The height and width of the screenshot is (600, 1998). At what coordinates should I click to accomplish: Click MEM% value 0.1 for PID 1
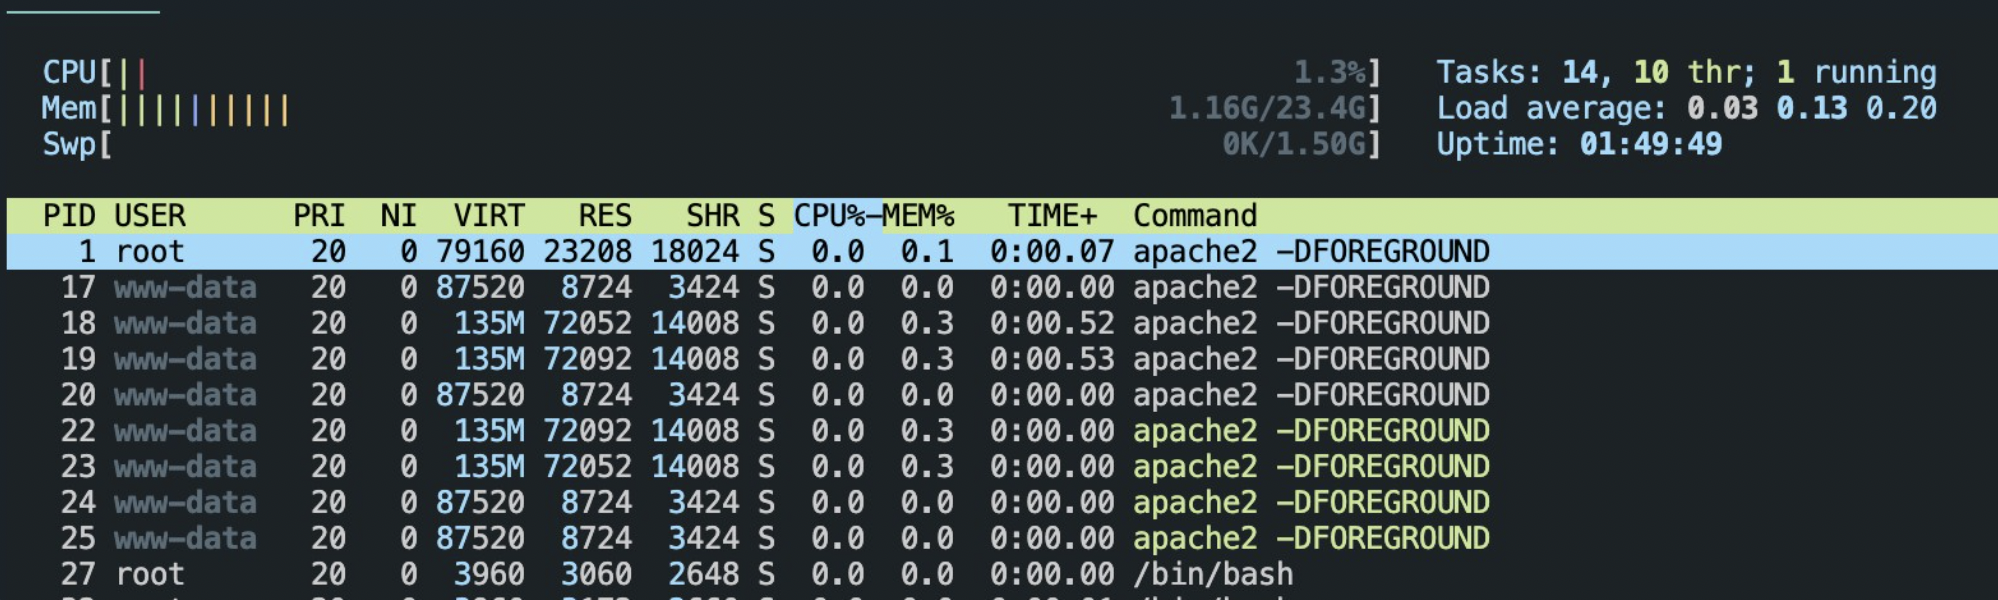927,252
